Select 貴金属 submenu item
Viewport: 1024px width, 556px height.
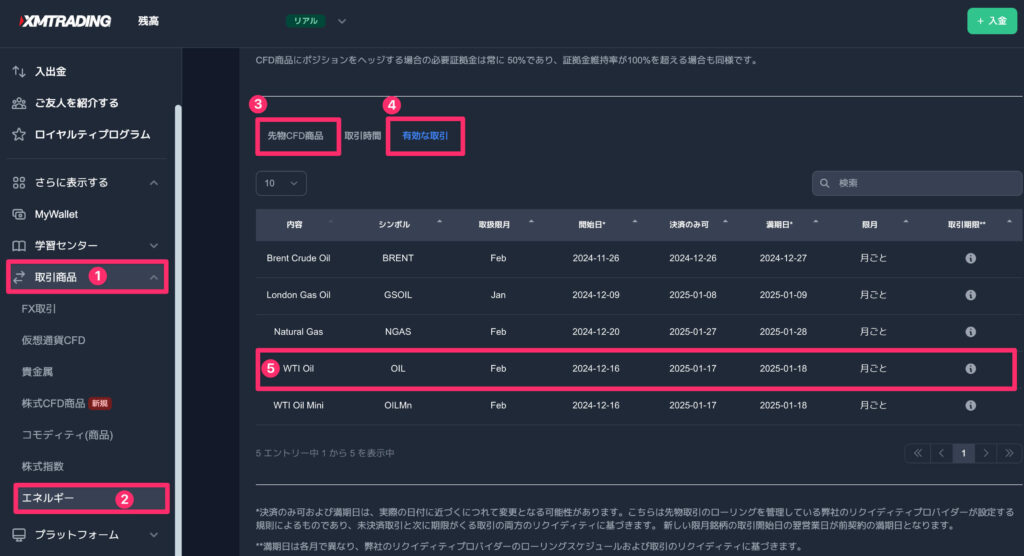(37, 371)
